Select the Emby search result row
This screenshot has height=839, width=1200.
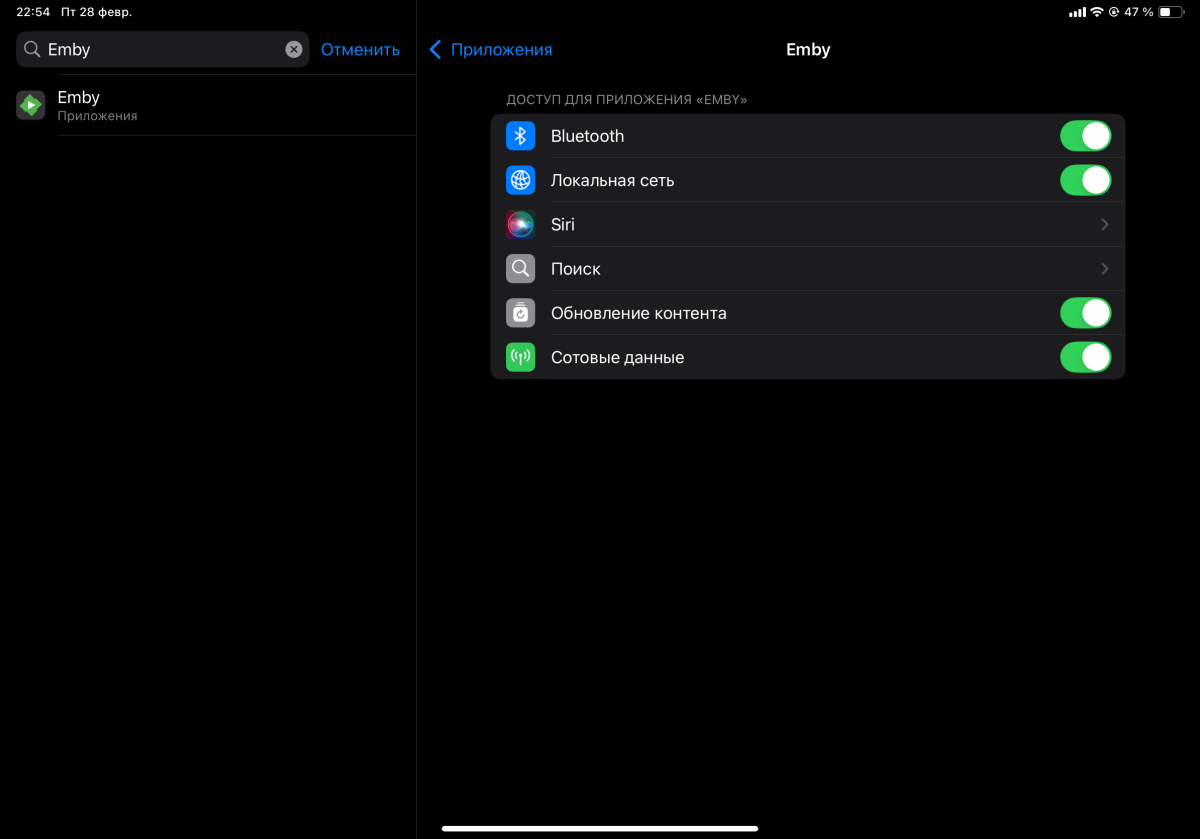point(208,105)
